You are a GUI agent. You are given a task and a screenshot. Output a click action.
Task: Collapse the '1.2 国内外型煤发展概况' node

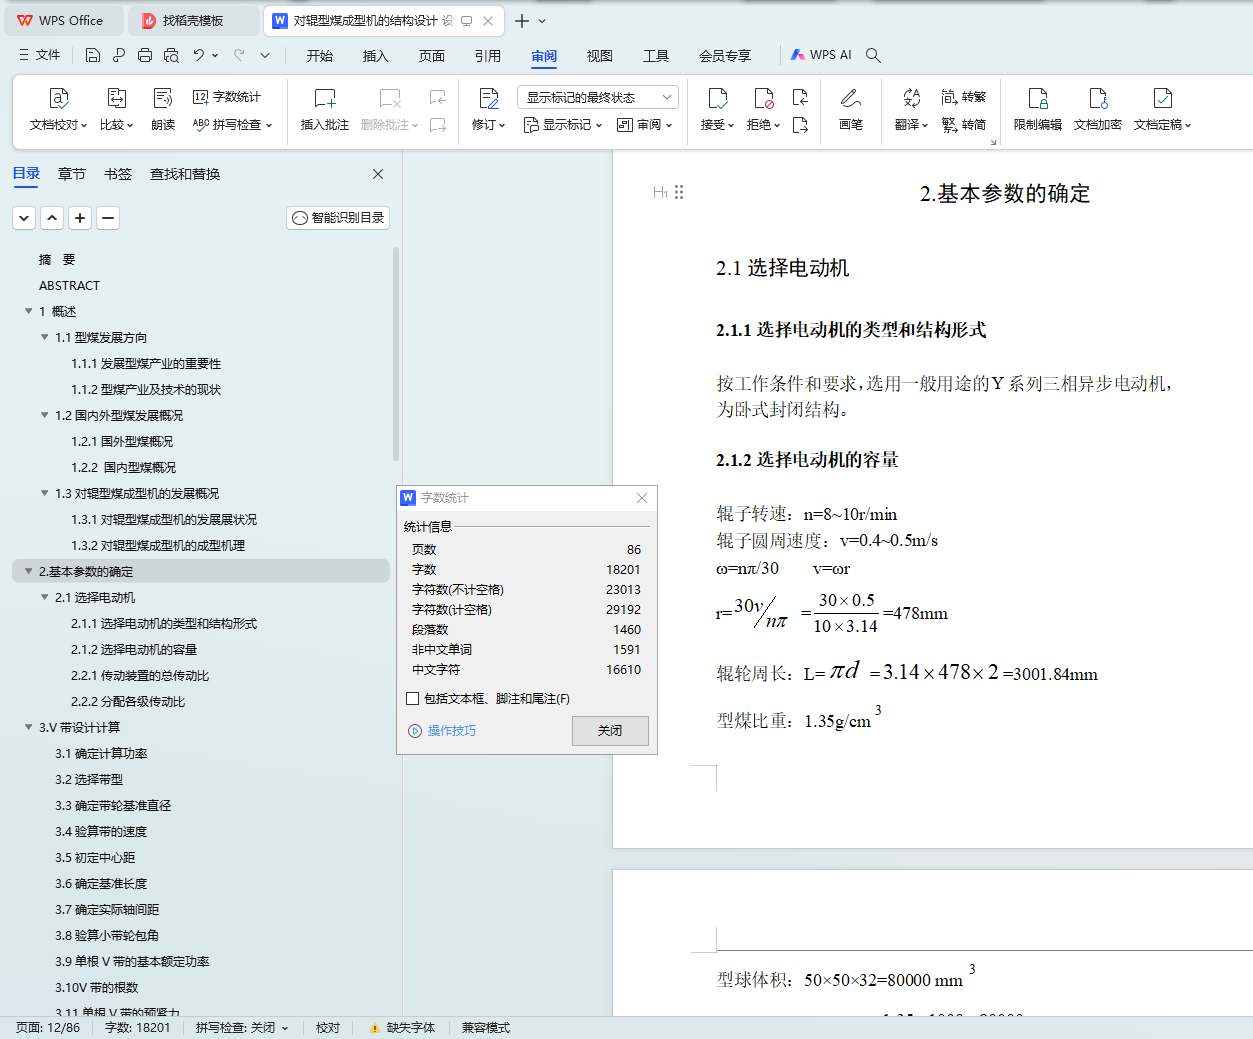(44, 415)
